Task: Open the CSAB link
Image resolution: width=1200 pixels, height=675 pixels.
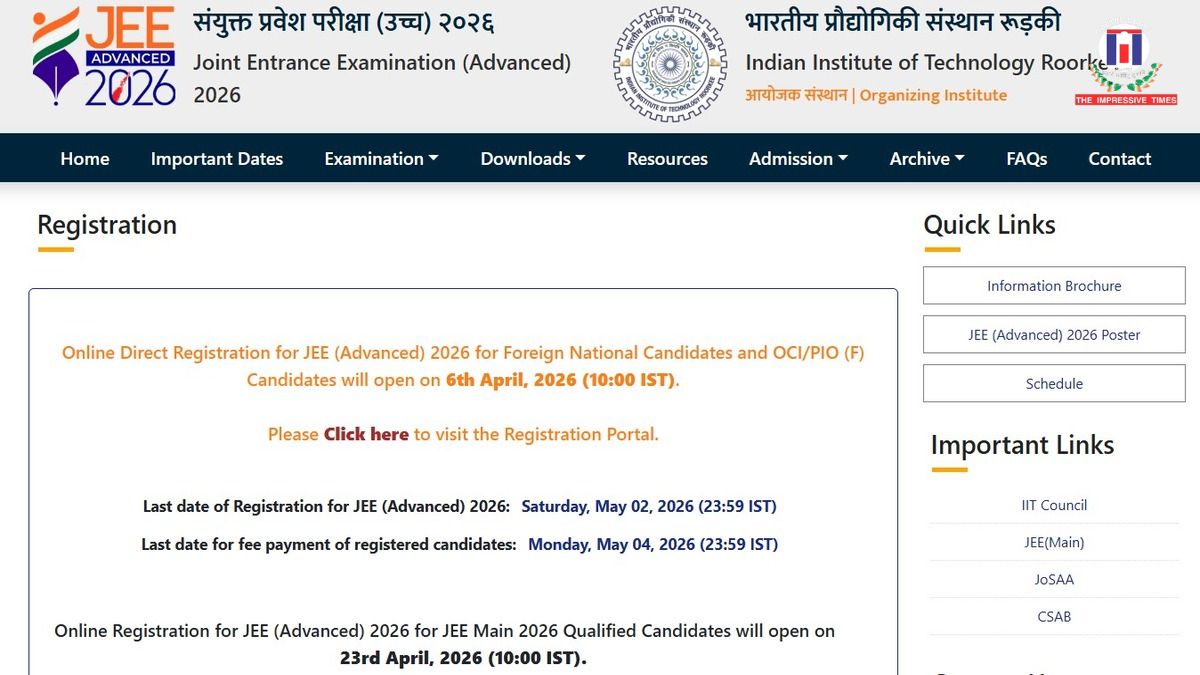Action: click(1054, 617)
